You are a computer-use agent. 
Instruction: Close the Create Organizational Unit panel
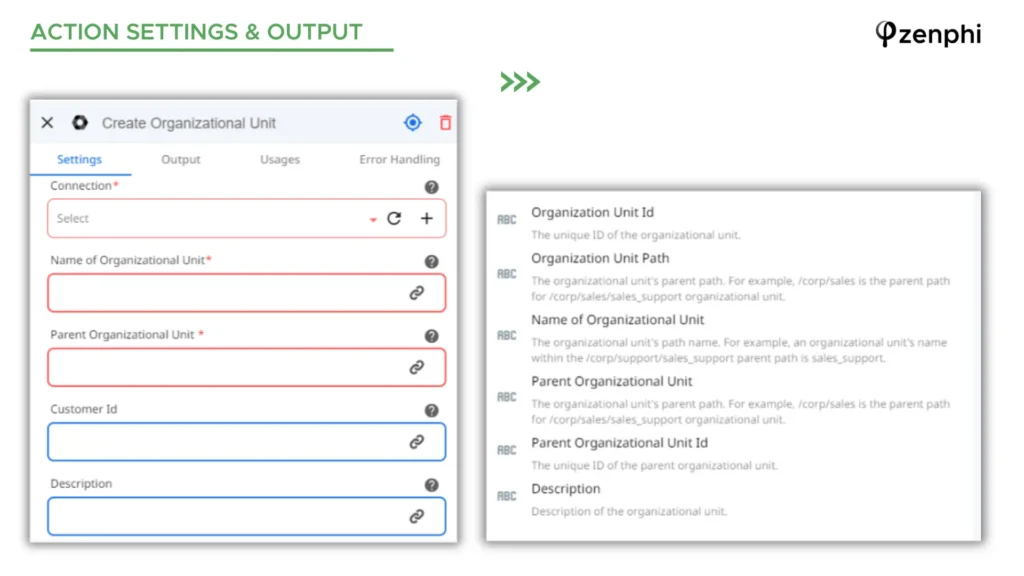click(47, 123)
